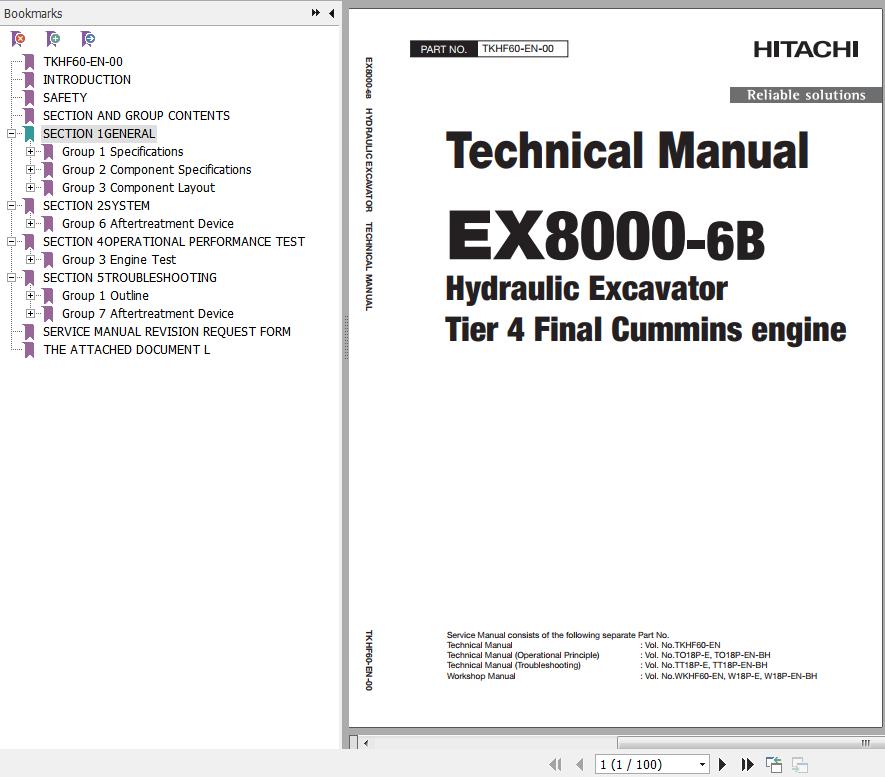Collapse SECTION 5TROUBLESHOOTING tree node
This screenshot has height=777, width=885.
tap(11, 278)
